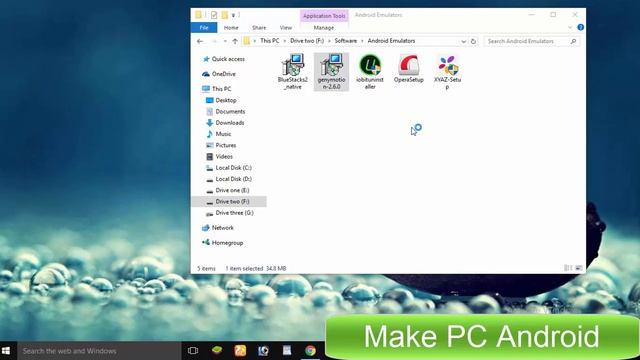The width and height of the screenshot is (640, 360).
Task: Open Drive one (E:) in sidebar
Action: click(x=227, y=190)
